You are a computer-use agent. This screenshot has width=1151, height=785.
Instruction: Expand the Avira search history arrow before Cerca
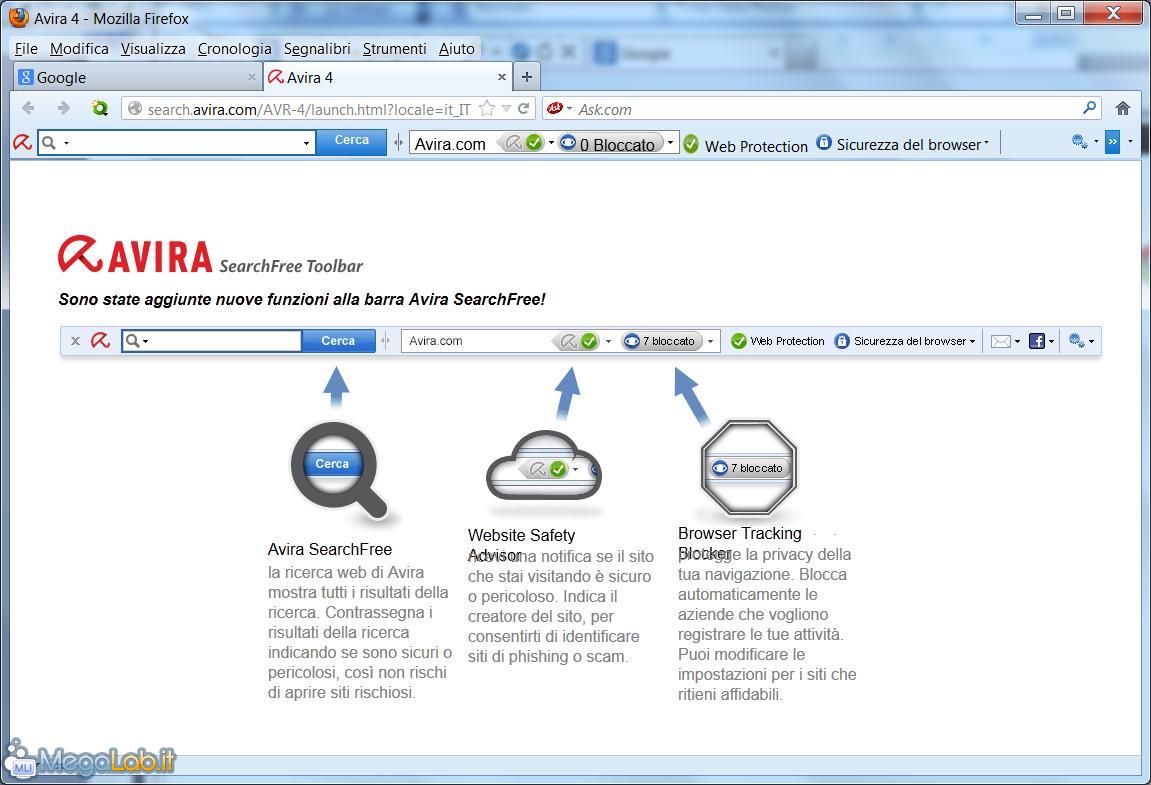(x=306, y=143)
